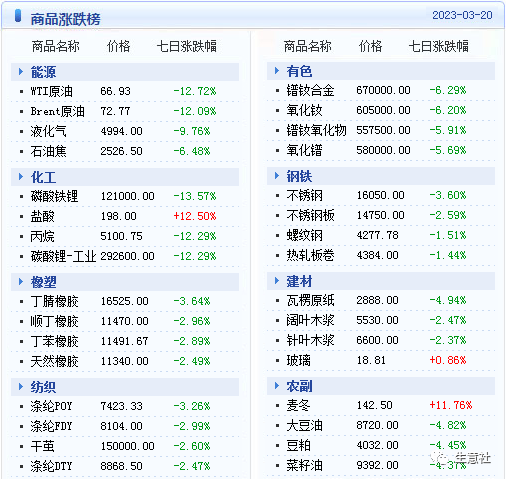Select Brent原油 commodity name

57,111
